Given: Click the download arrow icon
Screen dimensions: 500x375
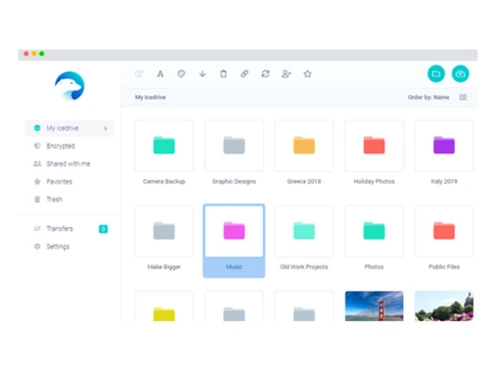Looking at the screenshot, I should tap(202, 74).
